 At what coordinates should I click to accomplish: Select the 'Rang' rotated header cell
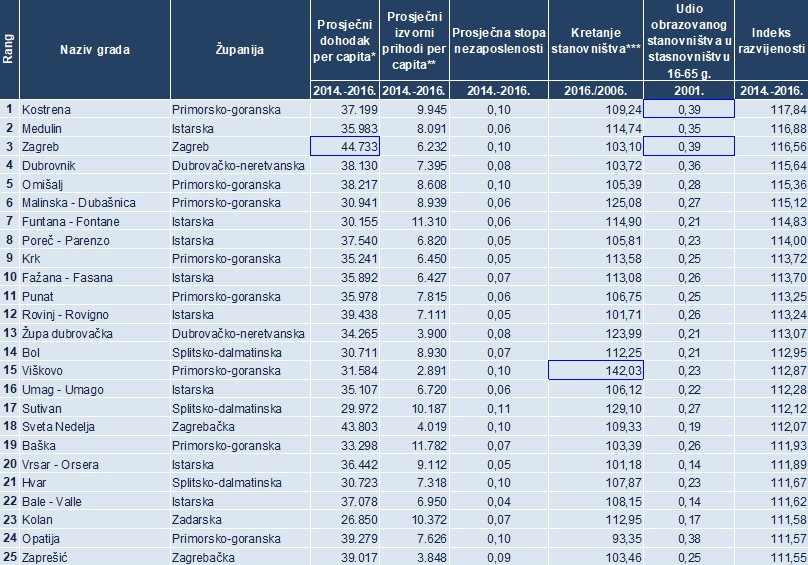tap(9, 49)
